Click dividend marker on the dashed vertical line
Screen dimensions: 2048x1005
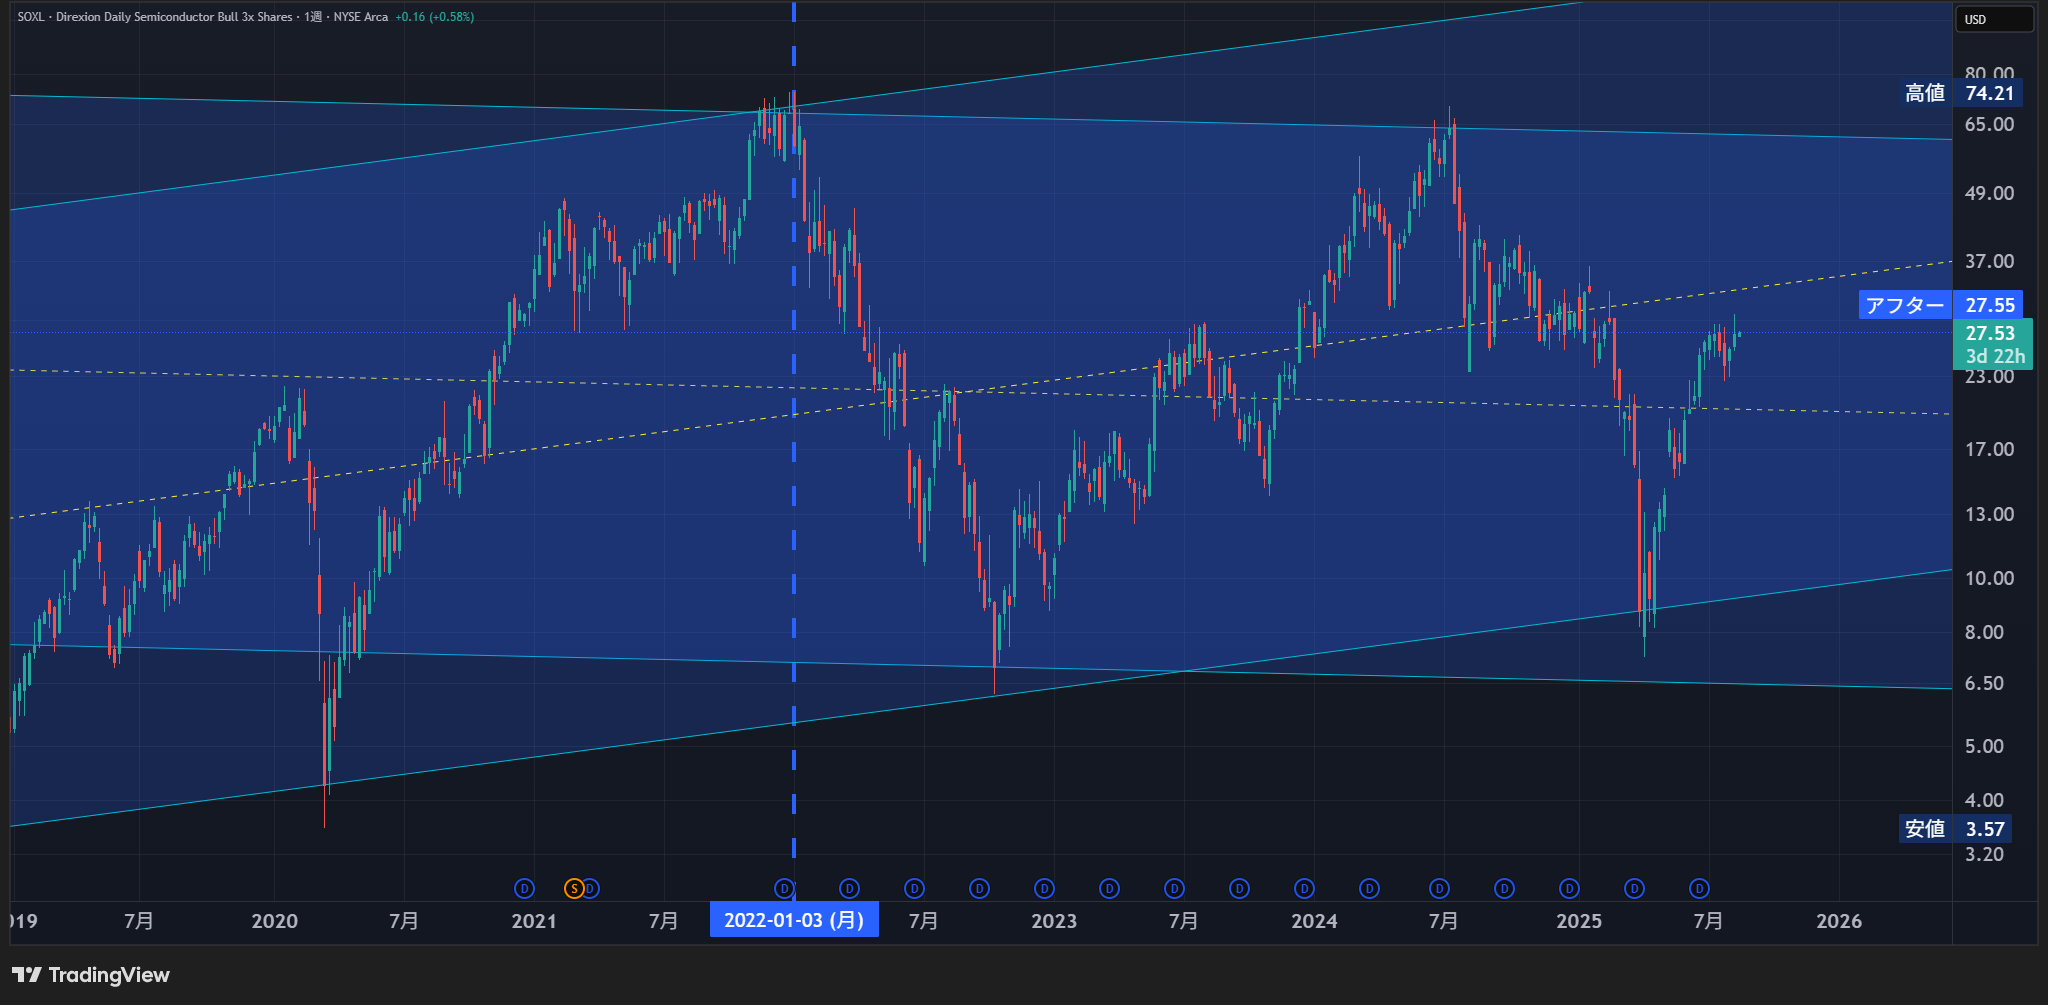pyautogui.click(x=784, y=888)
